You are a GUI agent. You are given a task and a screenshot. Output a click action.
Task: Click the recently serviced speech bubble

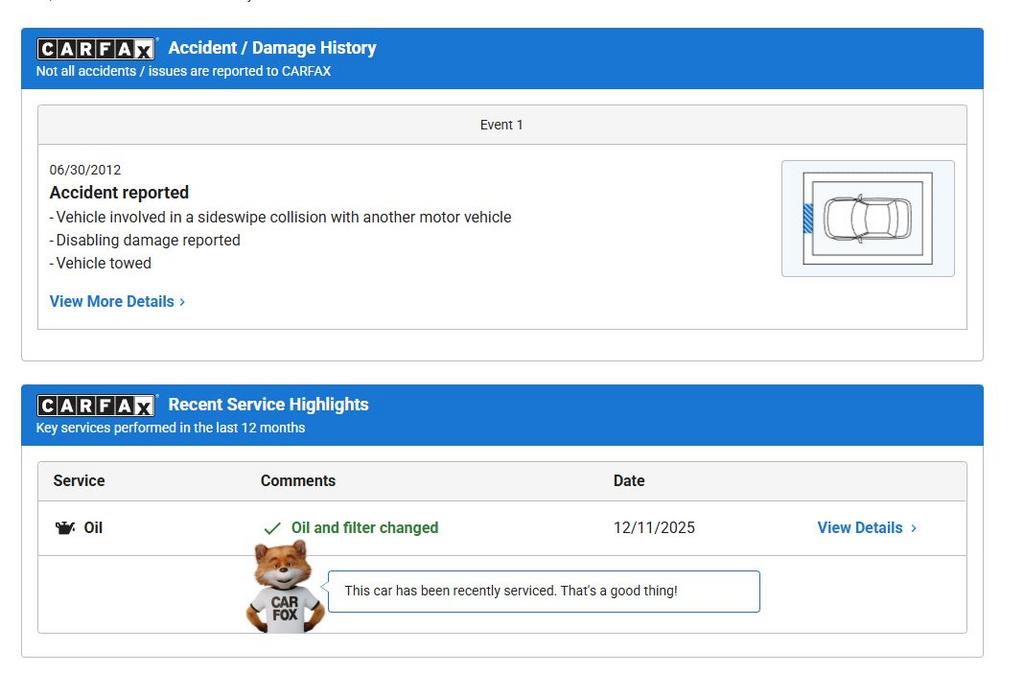point(543,591)
